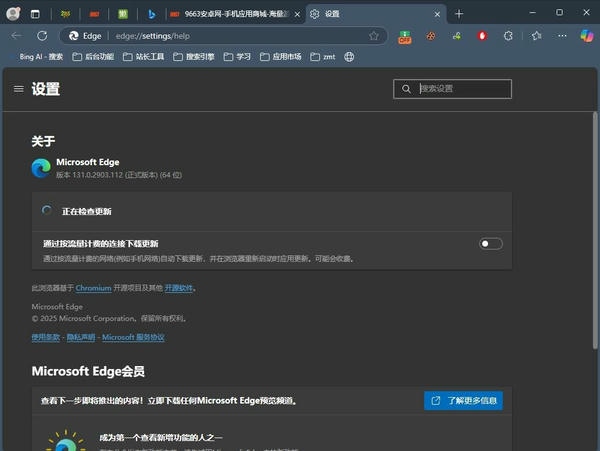Open a new tab with plus button

[x=459, y=14]
